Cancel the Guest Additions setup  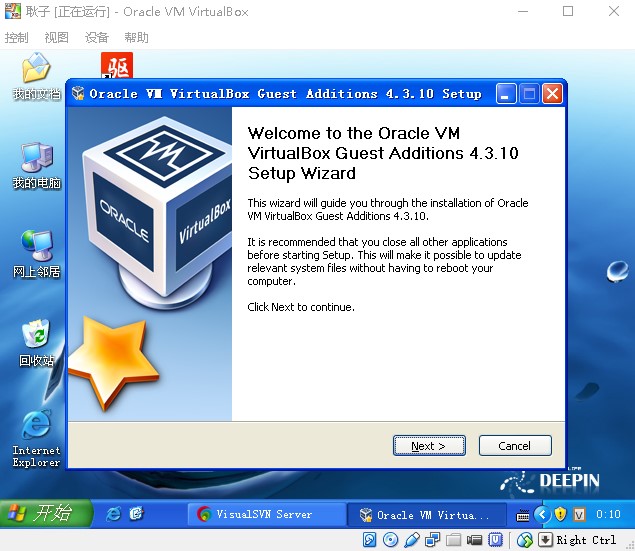point(515,446)
